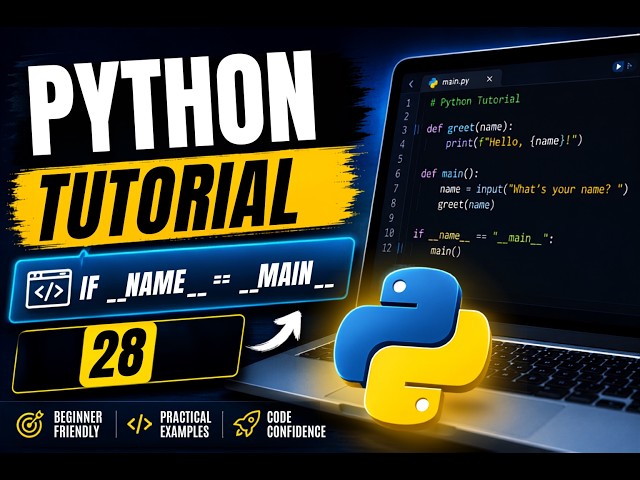640x480 pixels.
Task: Click the print(f"Hello, {name}!") line
Action: [x=514, y=142]
